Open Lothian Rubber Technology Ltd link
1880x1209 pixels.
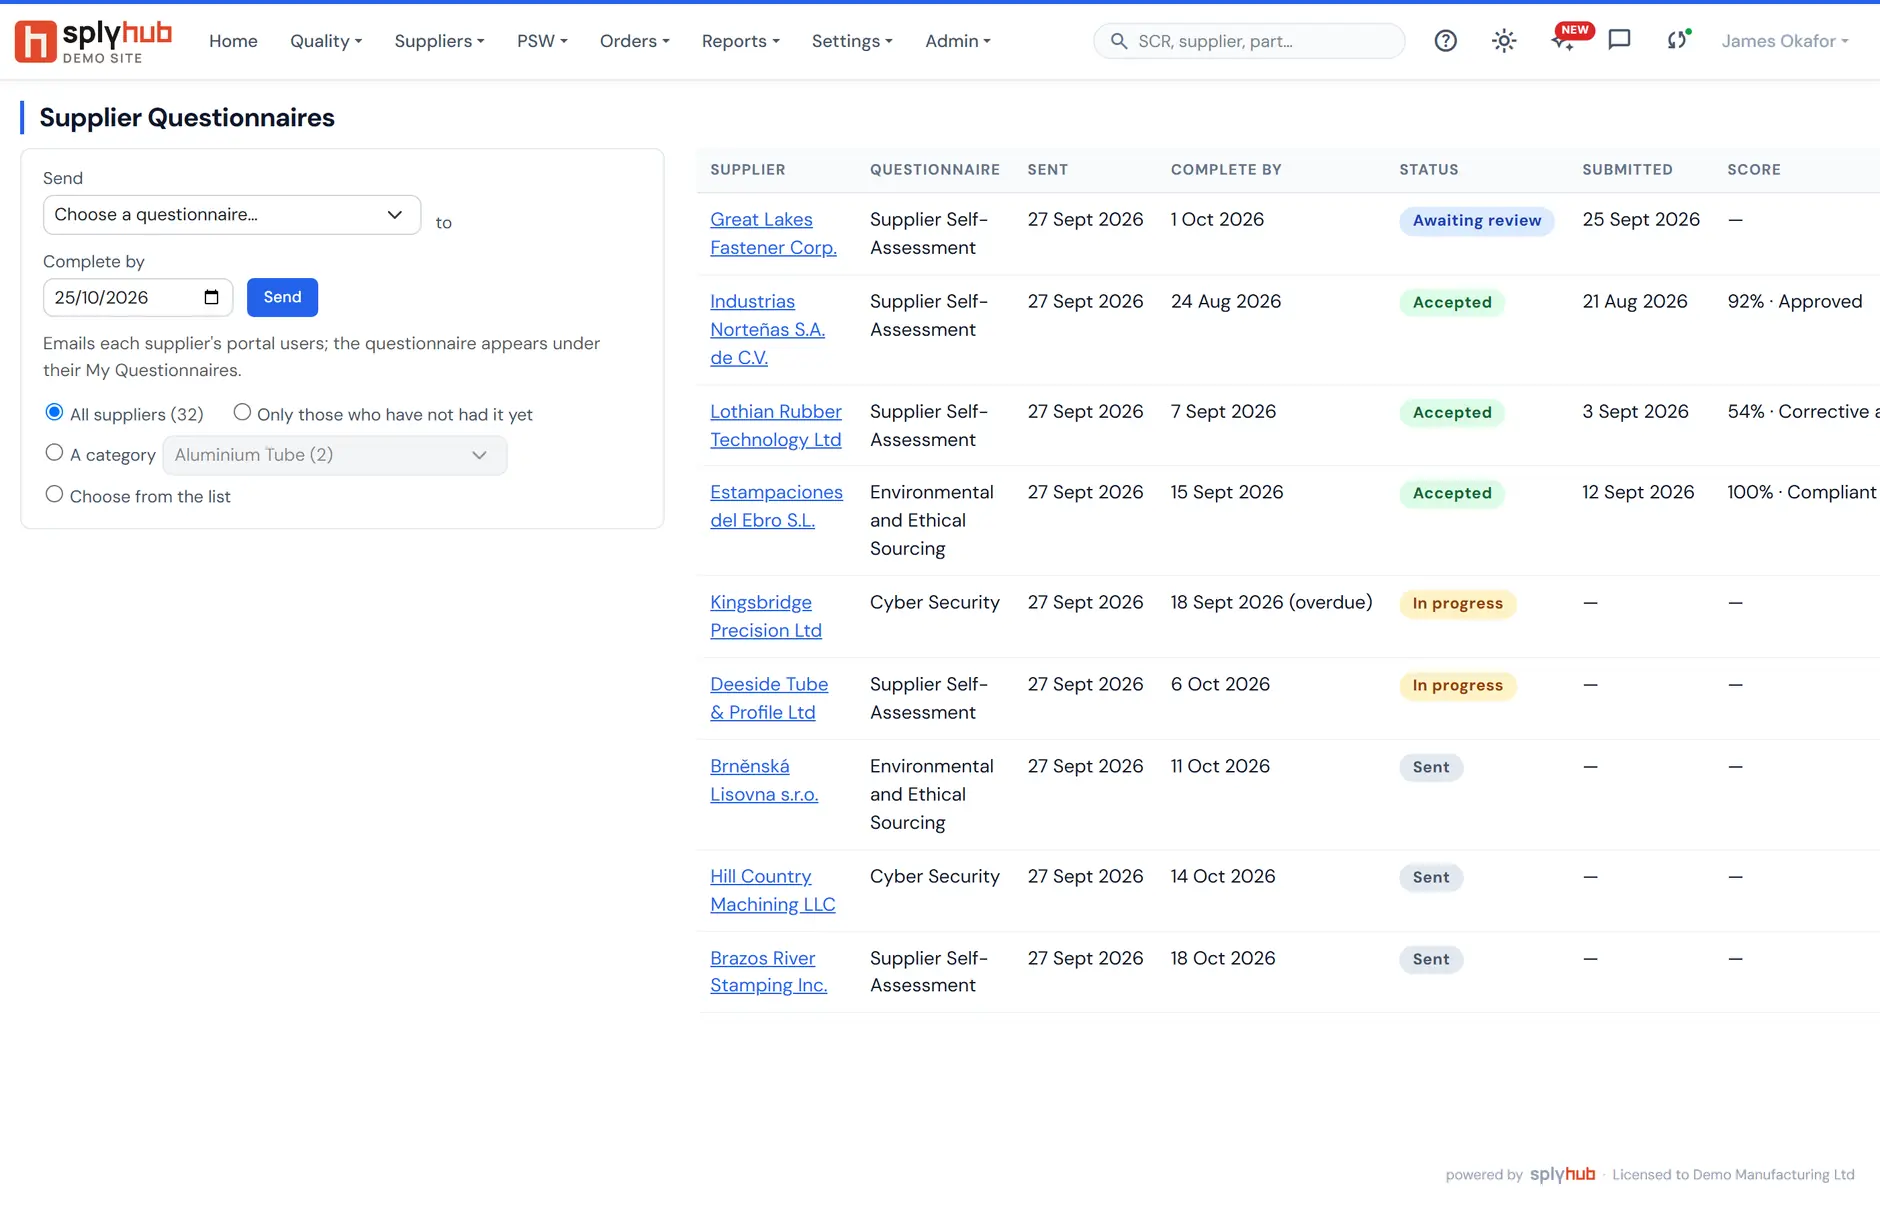(x=776, y=425)
